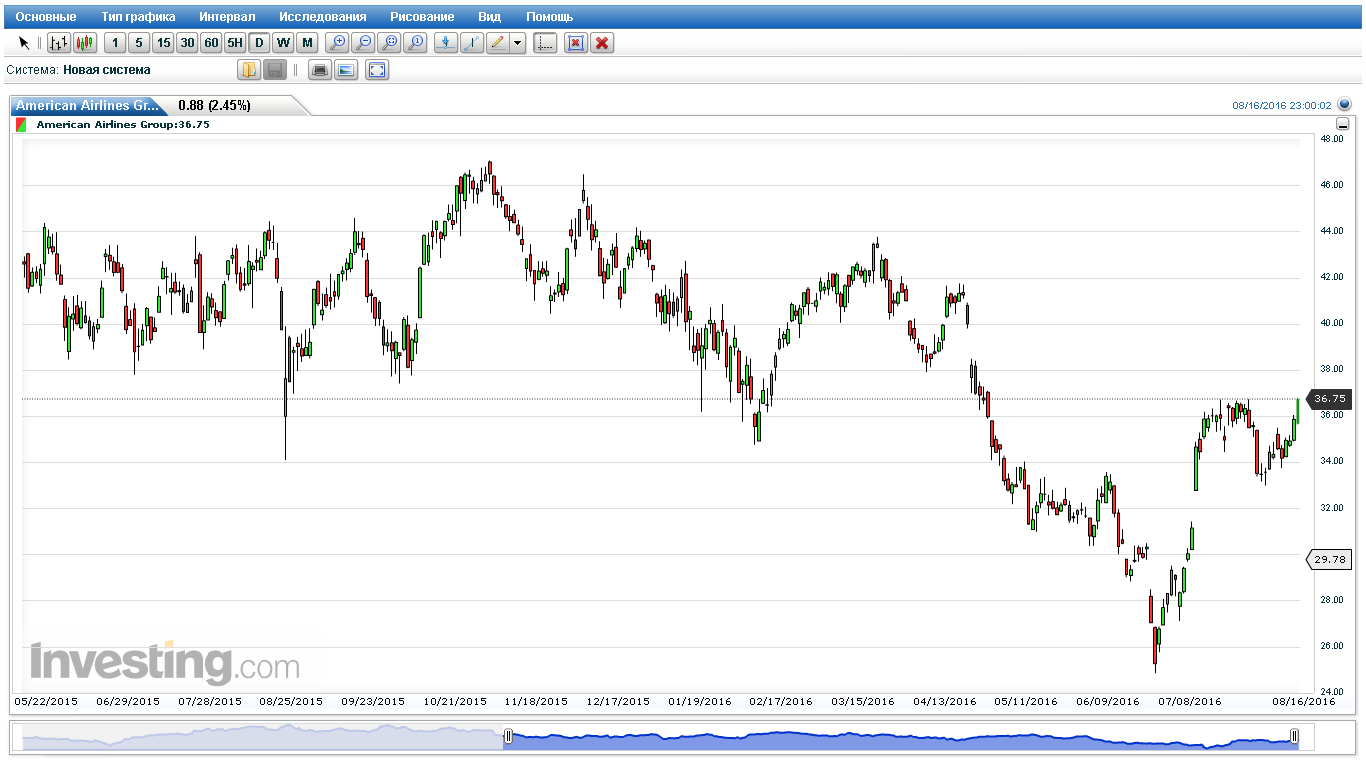1366x768 pixels.
Task: Click the save system floppy icon
Action: pyautogui.click(x=275, y=70)
